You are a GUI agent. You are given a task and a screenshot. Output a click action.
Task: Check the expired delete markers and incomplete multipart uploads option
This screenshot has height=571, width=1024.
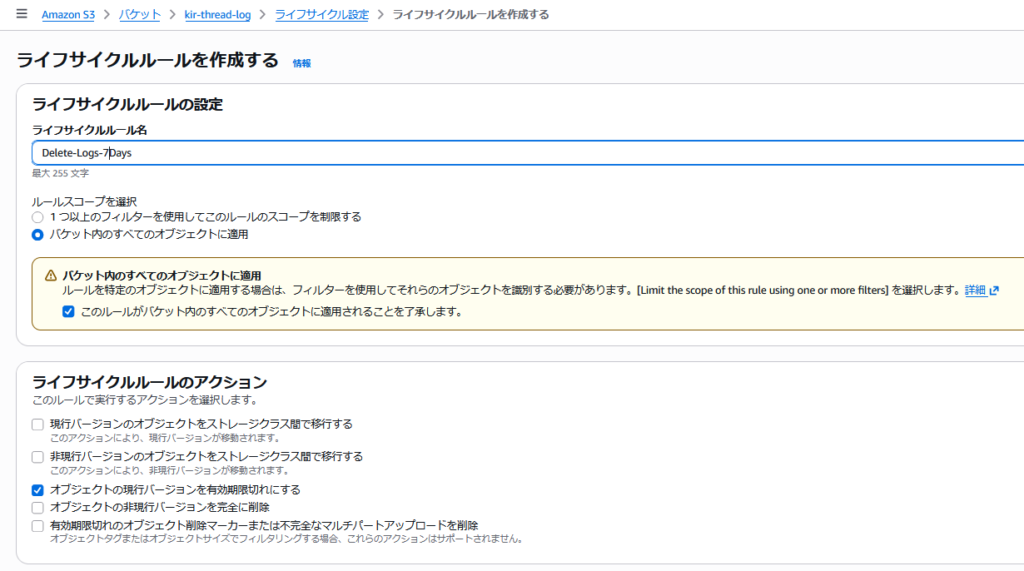[38, 525]
